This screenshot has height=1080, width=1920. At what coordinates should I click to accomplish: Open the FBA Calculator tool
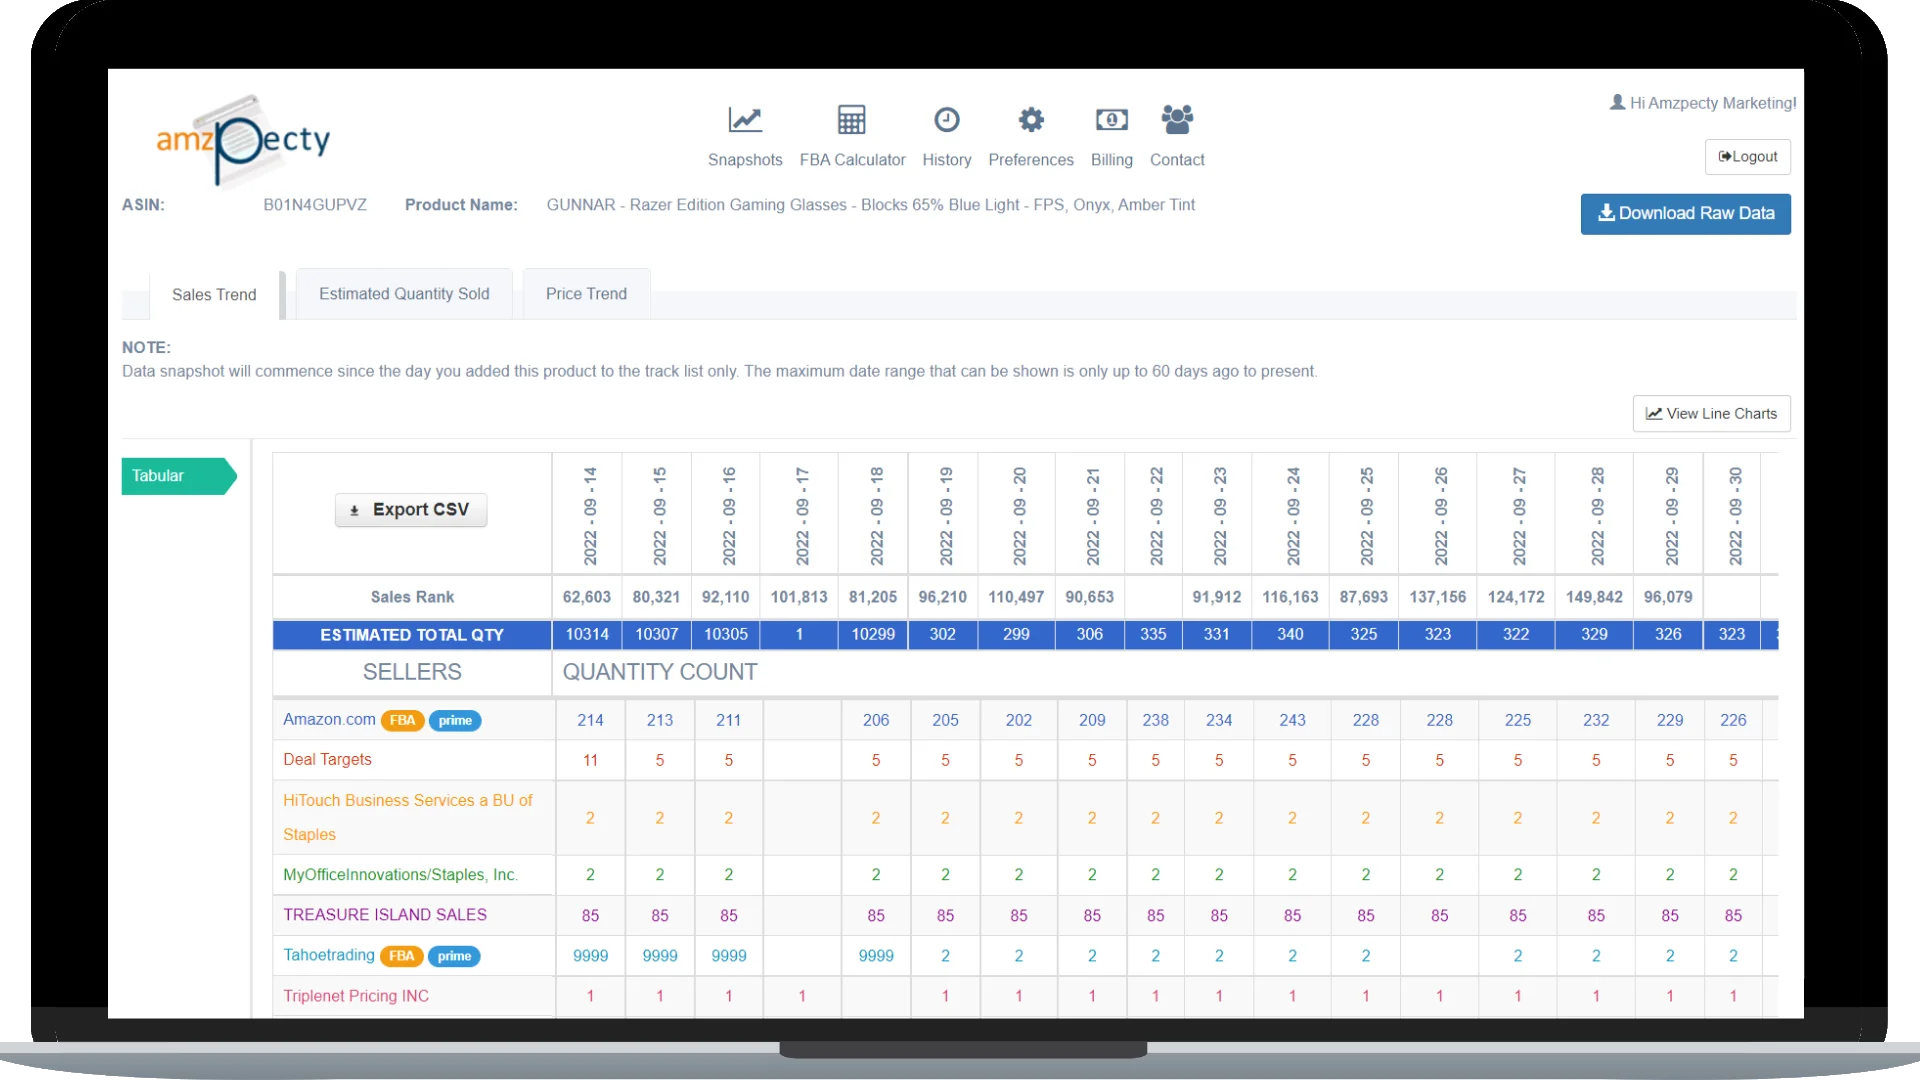coord(851,135)
